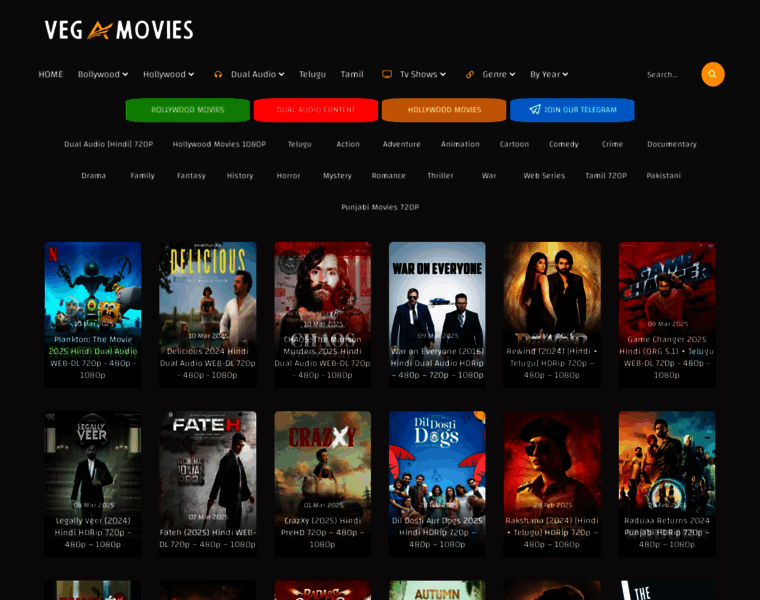Select the Romance category

click(388, 175)
